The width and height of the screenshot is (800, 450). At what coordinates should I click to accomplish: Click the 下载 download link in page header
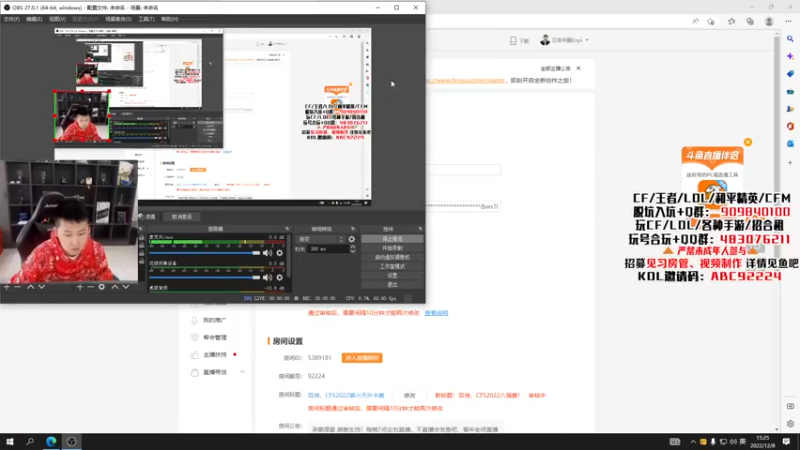(520, 40)
